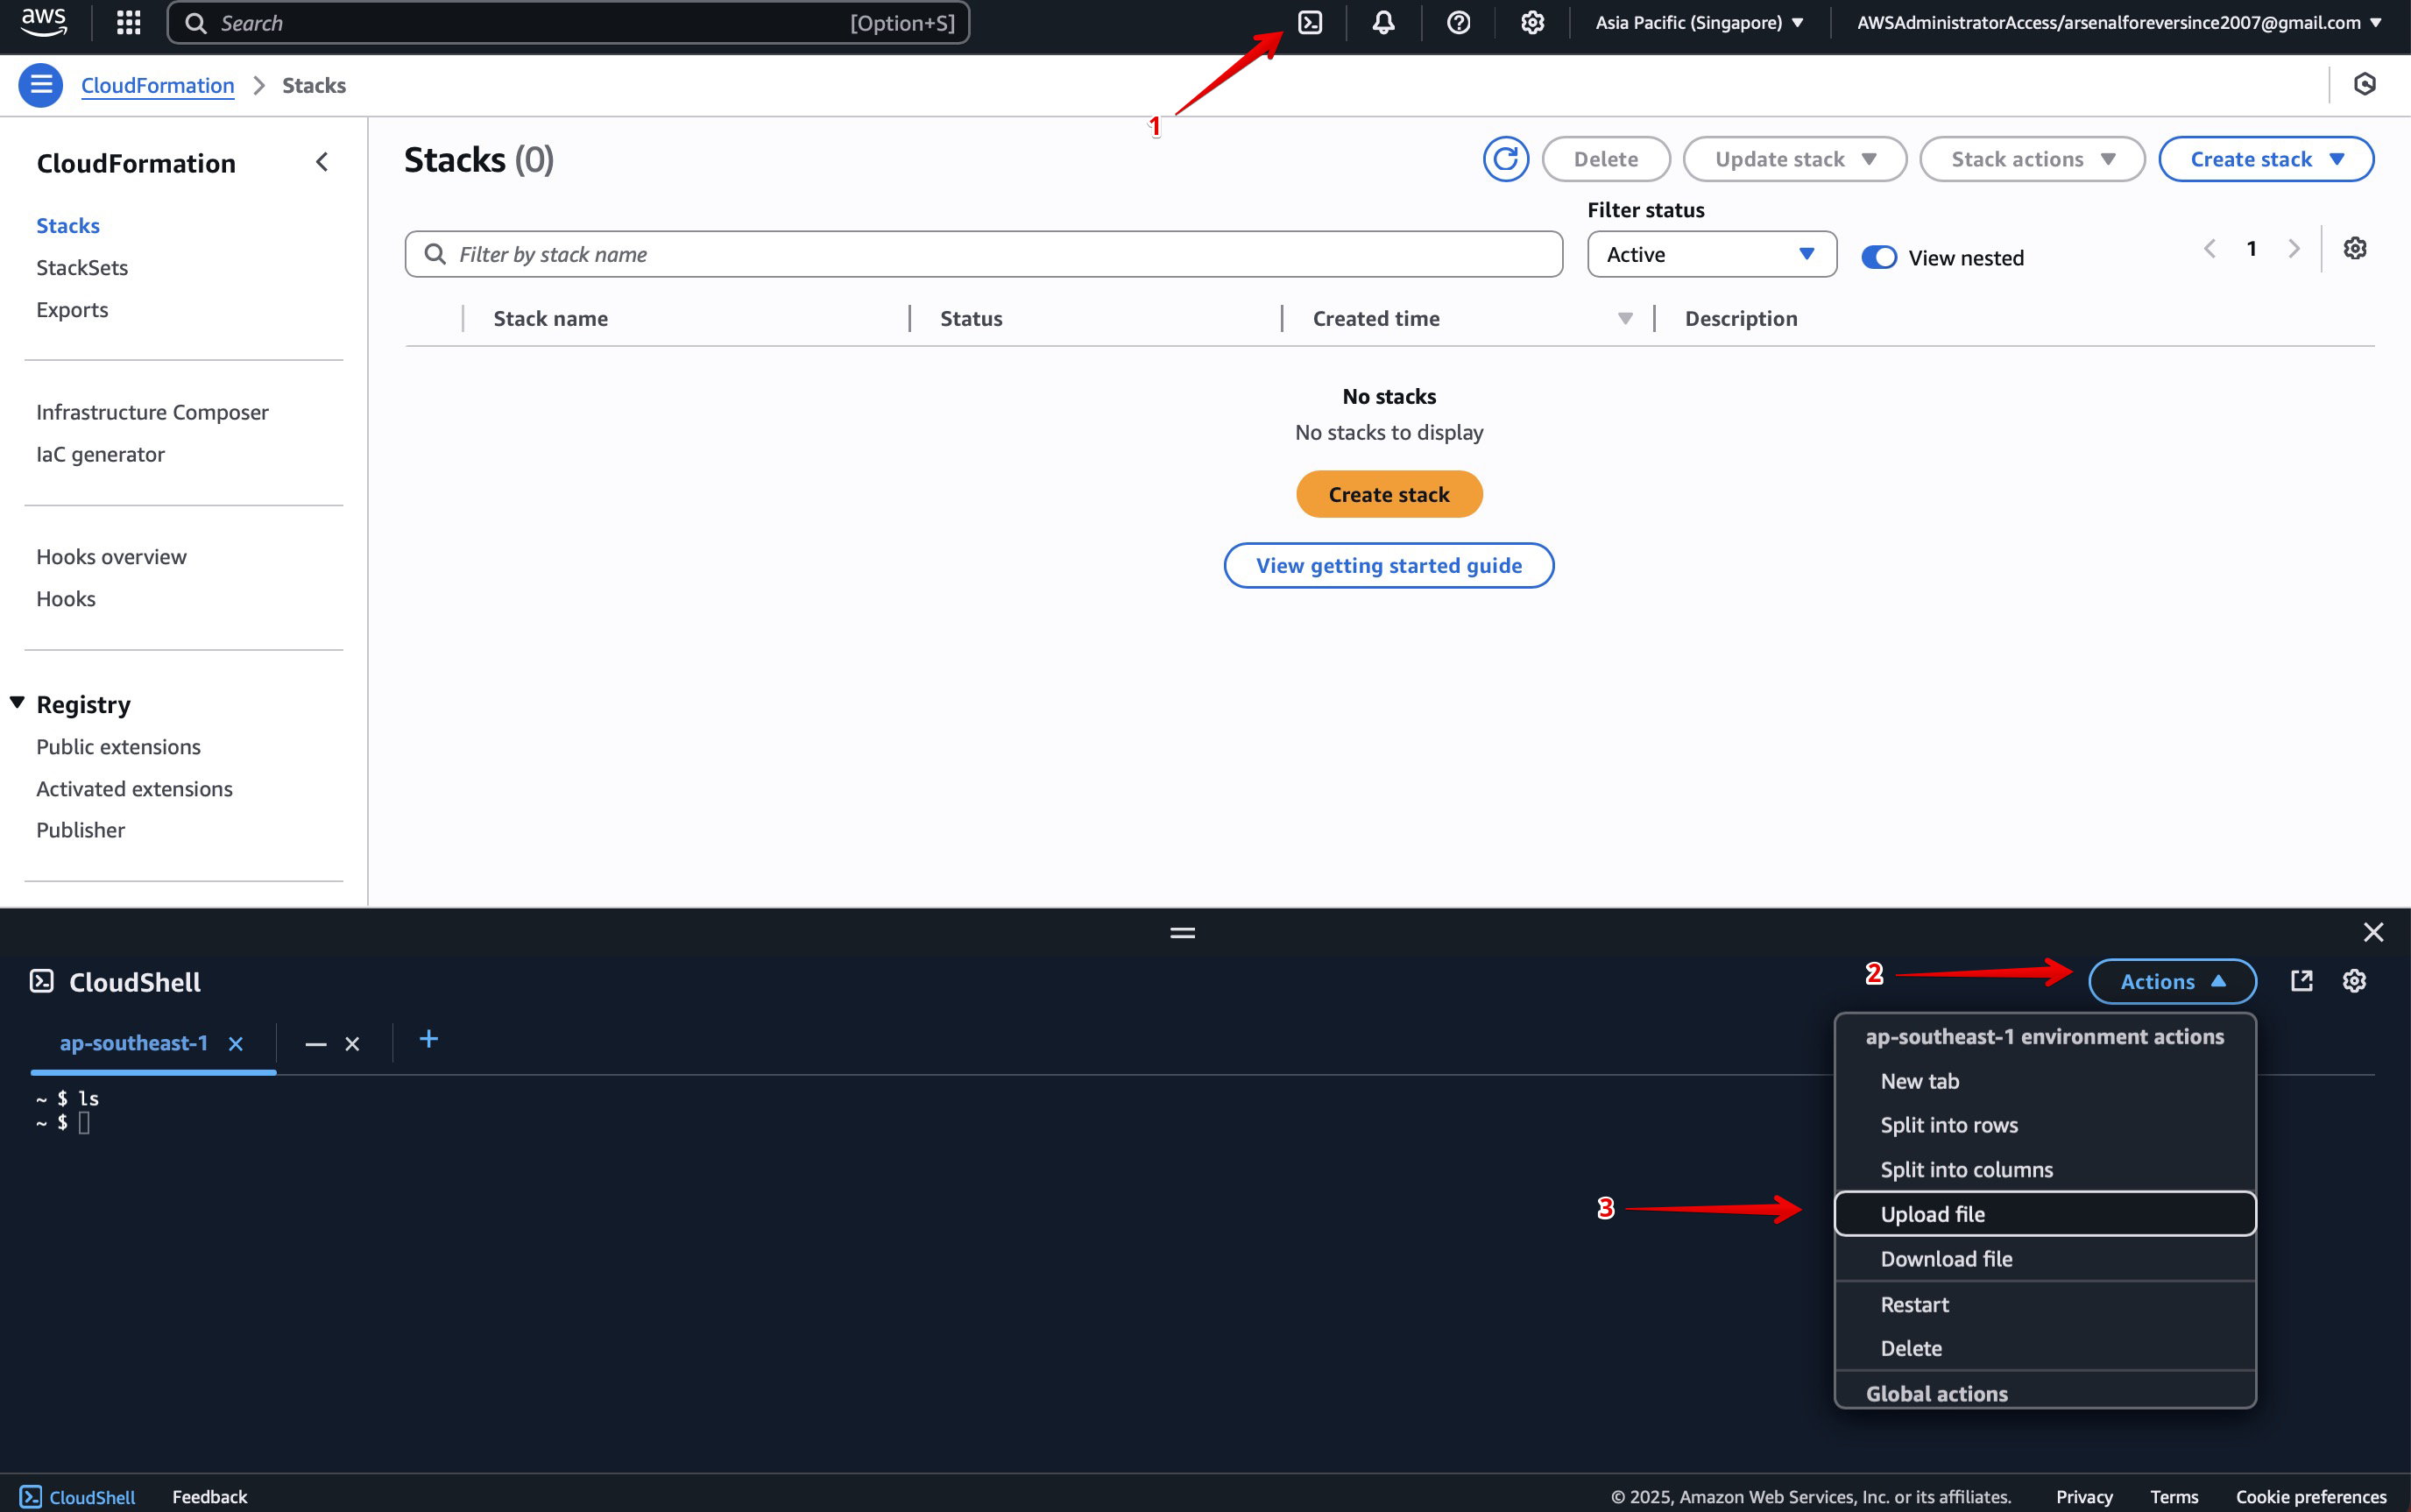This screenshot has height=1512, width=2411.
Task: Open the notifications bell
Action: pos(1383,23)
